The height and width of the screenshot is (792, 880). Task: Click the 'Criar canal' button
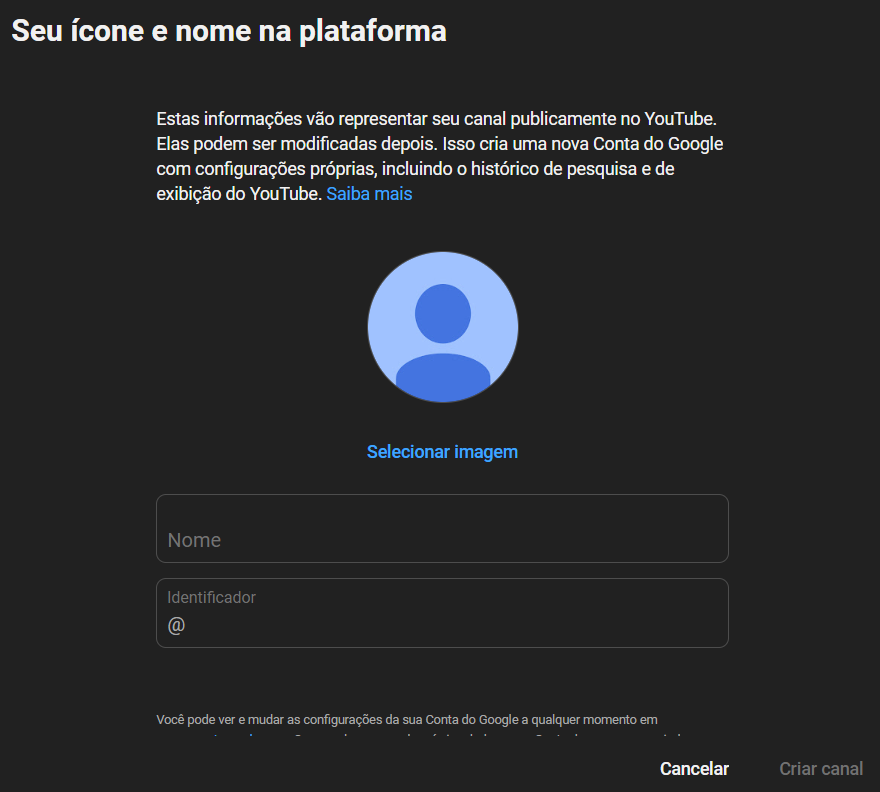pos(820,768)
